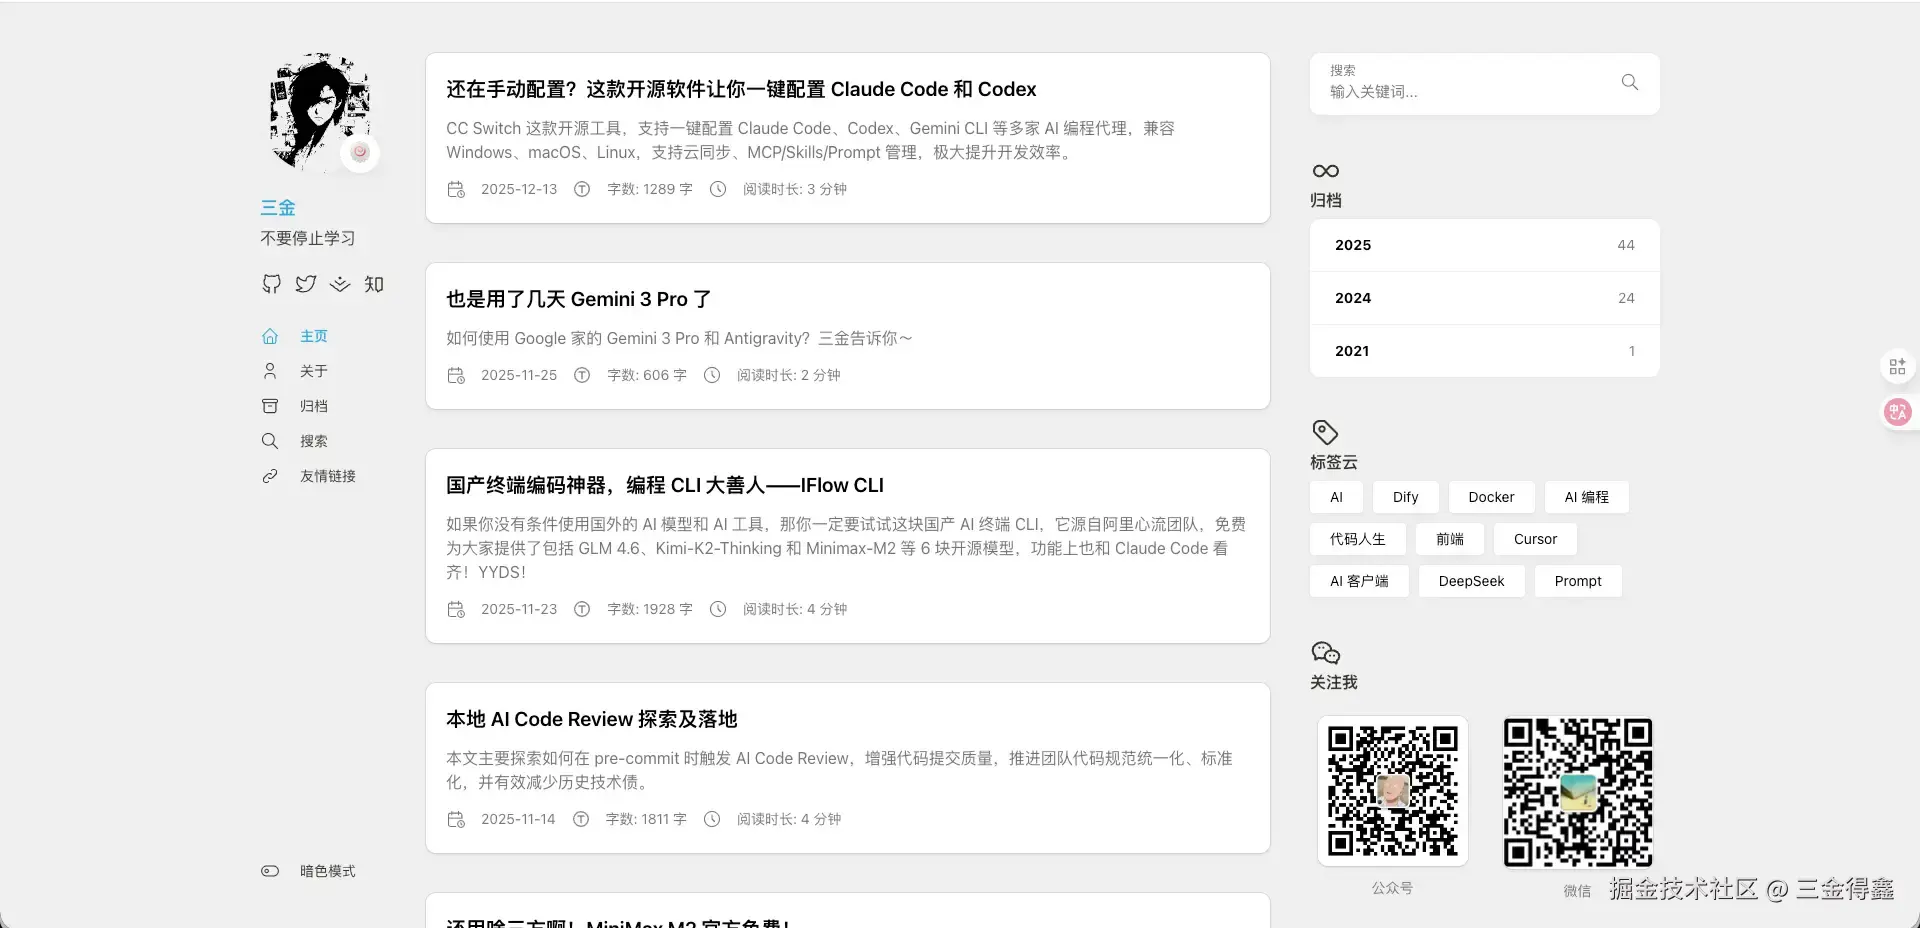
Task: Select the AI tag
Action: click(1337, 497)
